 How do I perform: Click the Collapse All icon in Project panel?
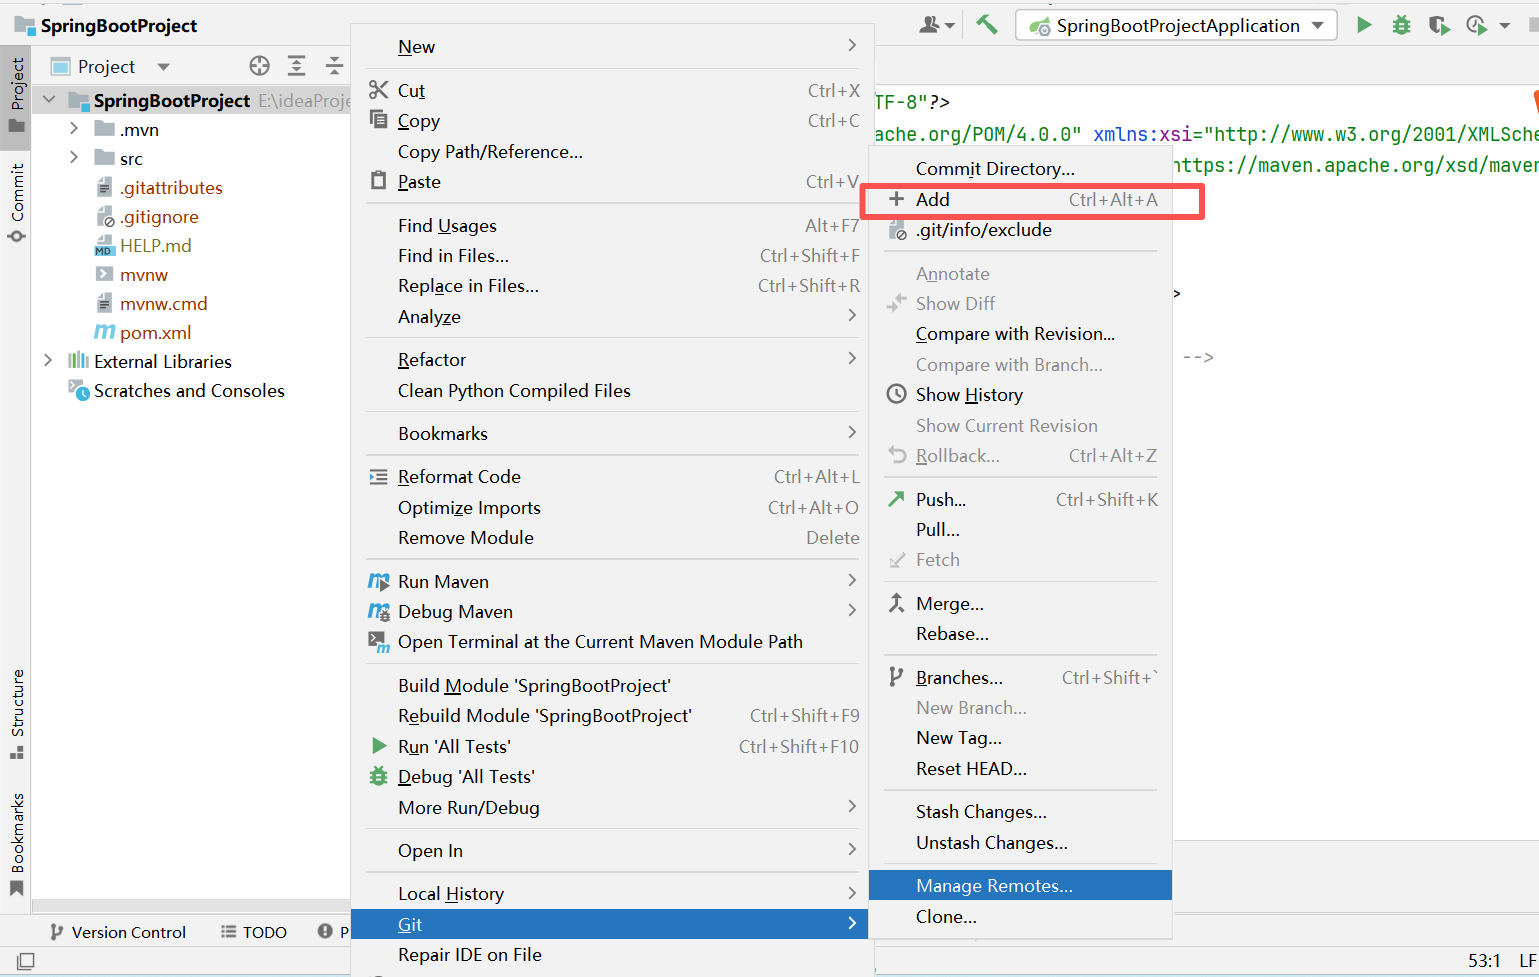click(334, 66)
